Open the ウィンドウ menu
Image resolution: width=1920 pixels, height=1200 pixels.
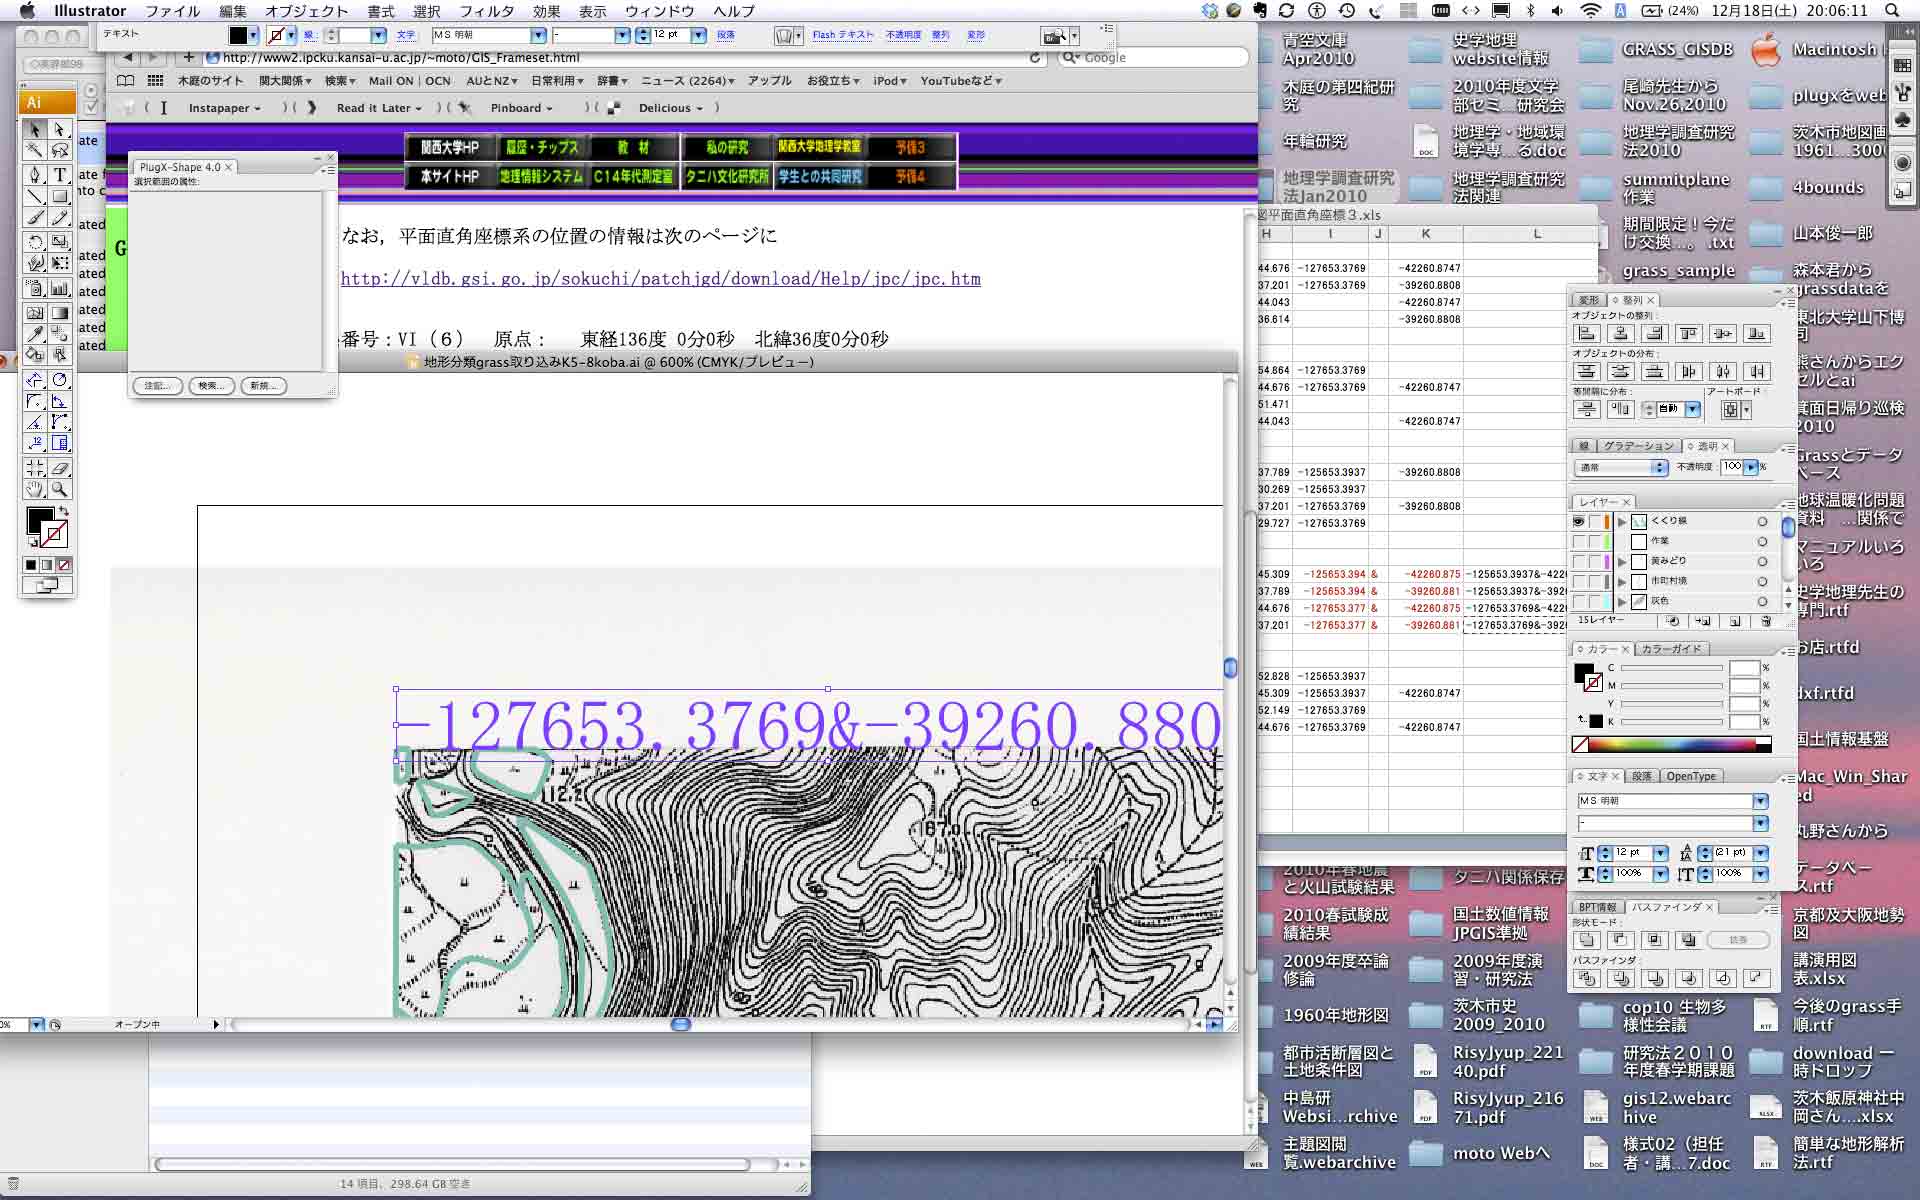[659, 11]
